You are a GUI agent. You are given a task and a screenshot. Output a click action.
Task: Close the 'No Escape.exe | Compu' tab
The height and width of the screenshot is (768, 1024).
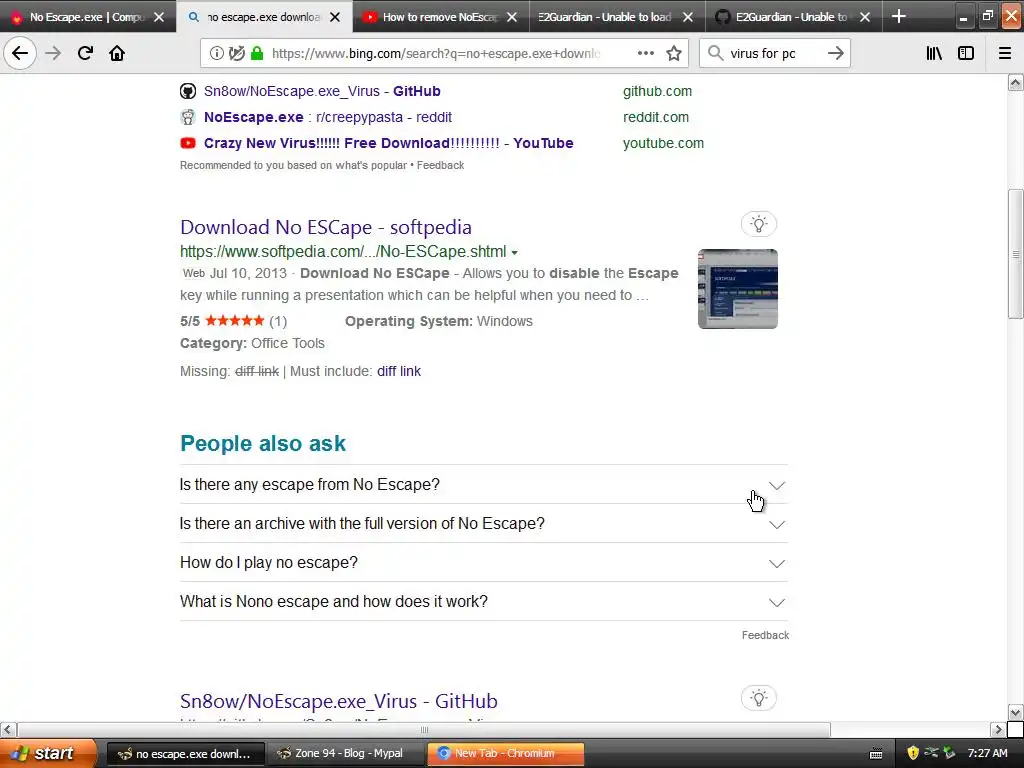[159, 17]
